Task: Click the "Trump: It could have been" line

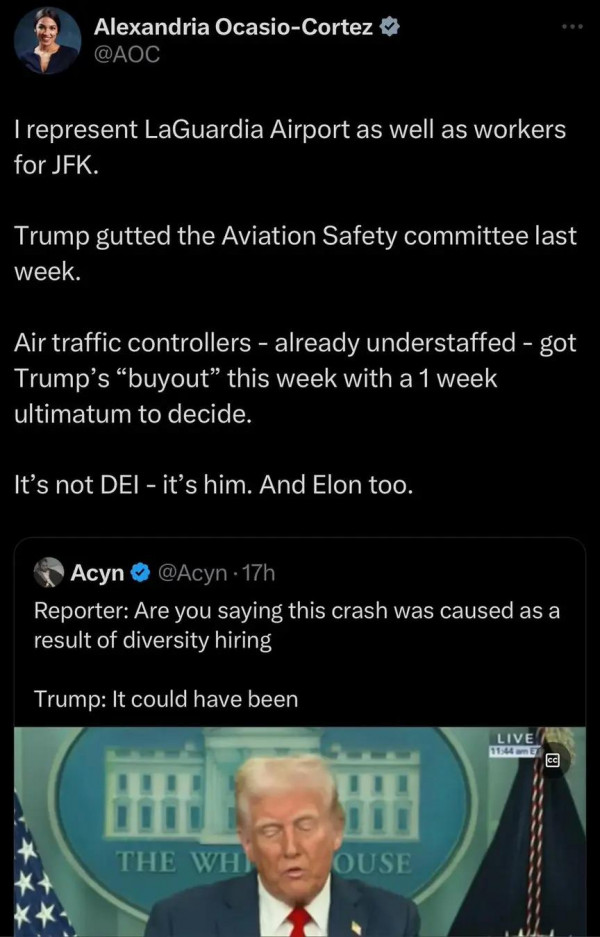Action: [x=166, y=699]
